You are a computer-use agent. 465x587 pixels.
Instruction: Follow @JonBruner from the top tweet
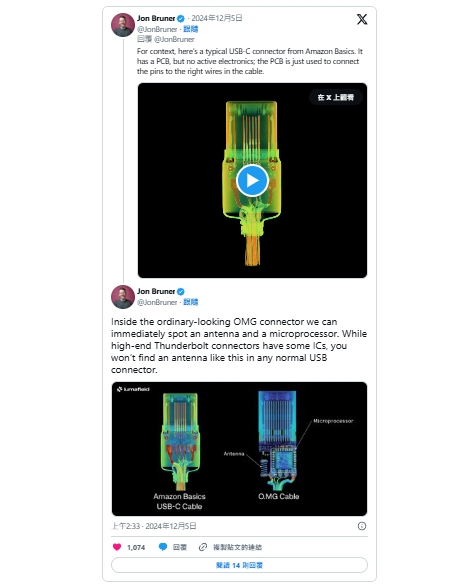(191, 29)
